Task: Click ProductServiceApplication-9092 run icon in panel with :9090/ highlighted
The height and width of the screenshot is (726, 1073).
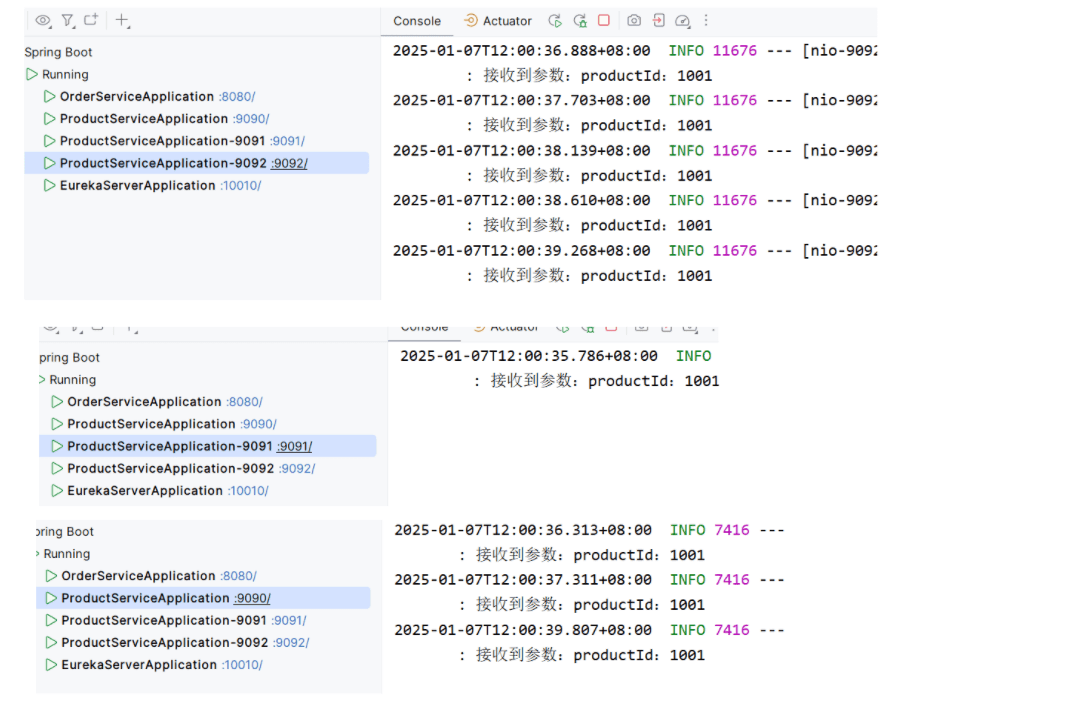Action: coord(51,643)
